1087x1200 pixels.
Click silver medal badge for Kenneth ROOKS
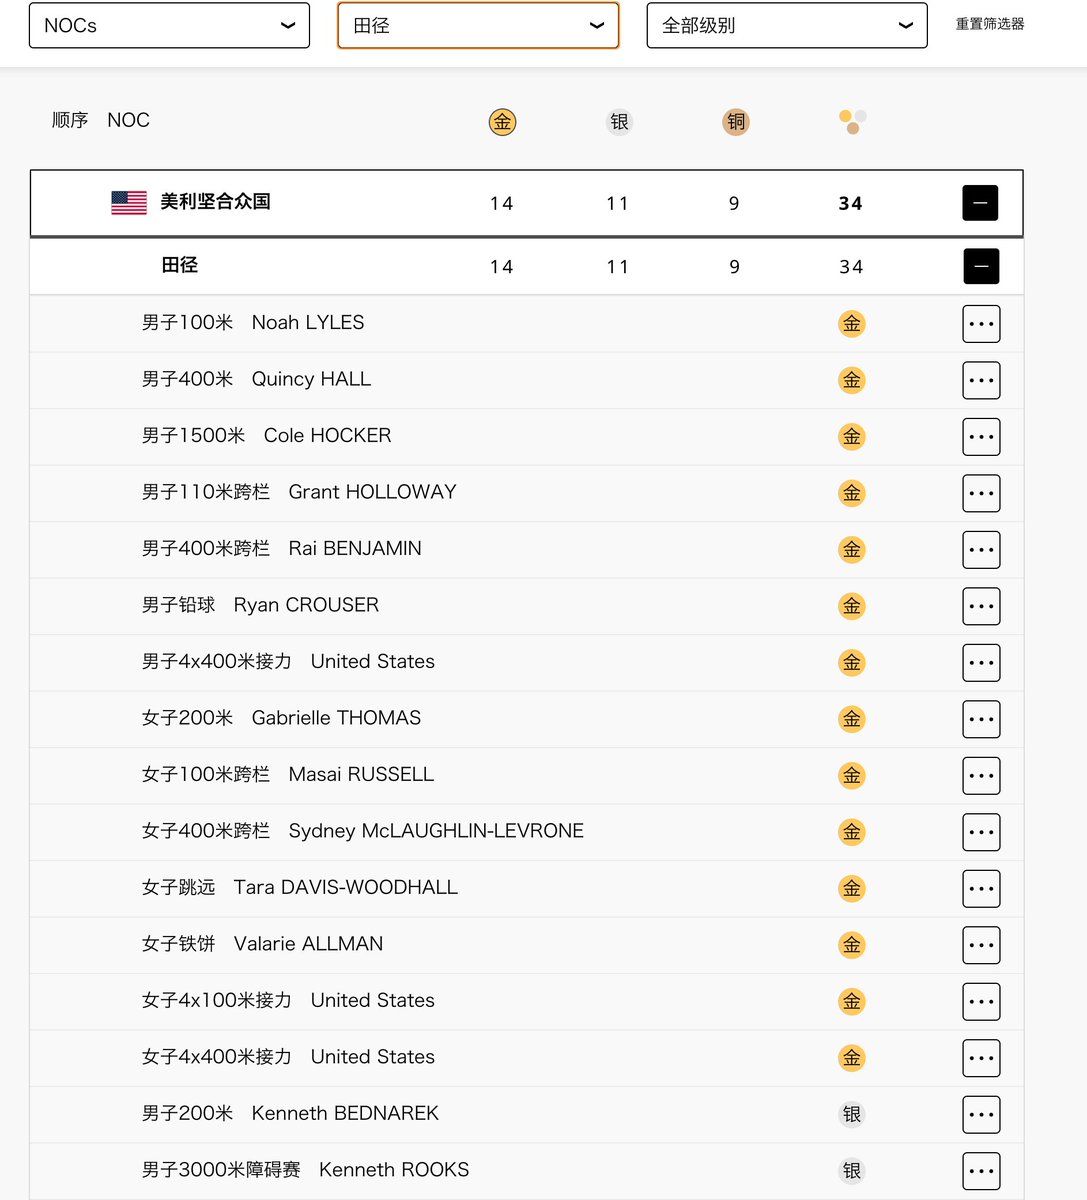point(852,1171)
